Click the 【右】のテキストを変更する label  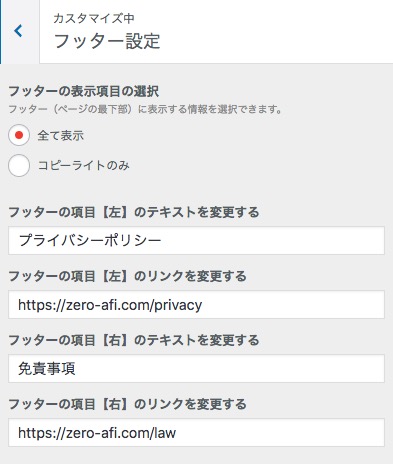point(134,340)
